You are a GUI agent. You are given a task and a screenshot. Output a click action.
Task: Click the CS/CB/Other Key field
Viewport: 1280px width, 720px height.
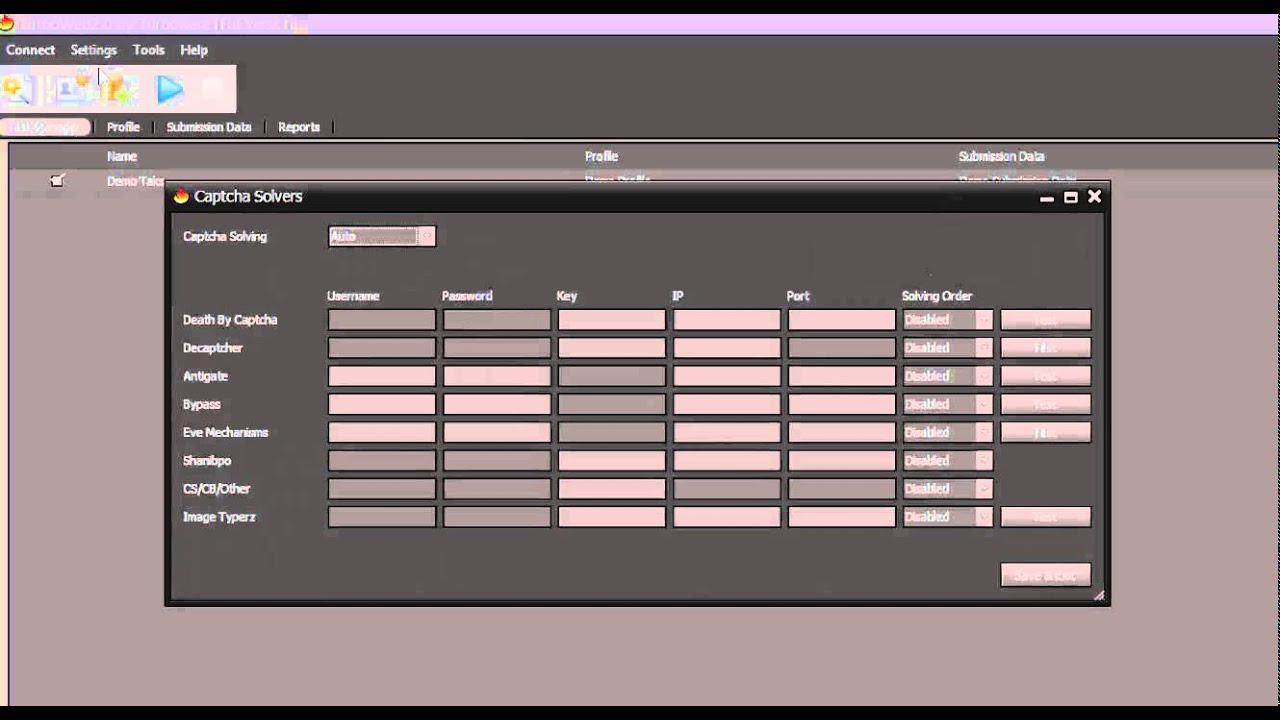pos(612,488)
